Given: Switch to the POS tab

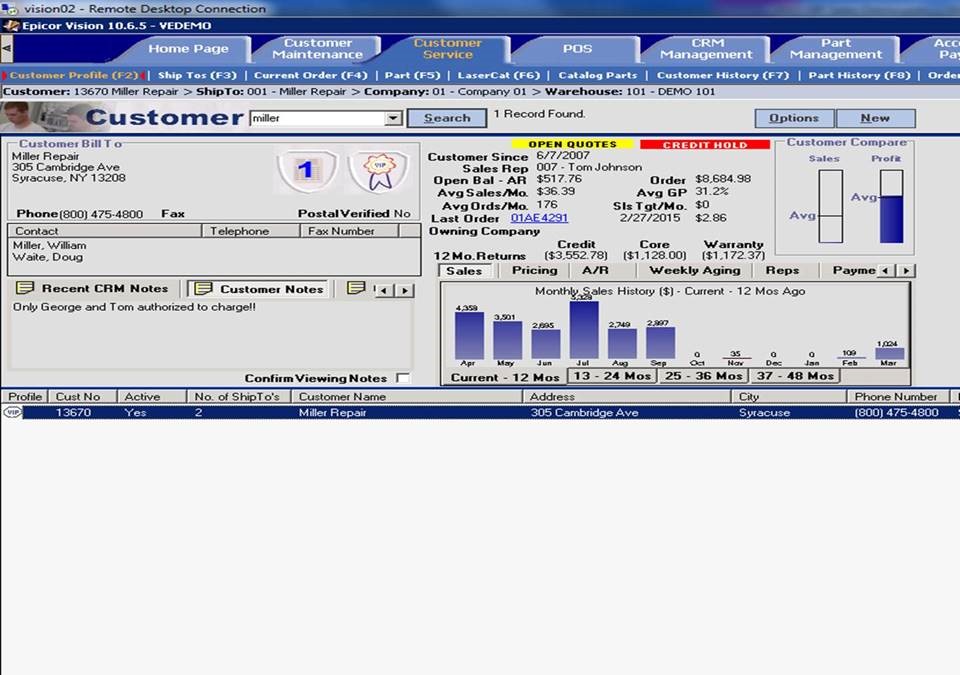Looking at the screenshot, I should pyautogui.click(x=578, y=47).
